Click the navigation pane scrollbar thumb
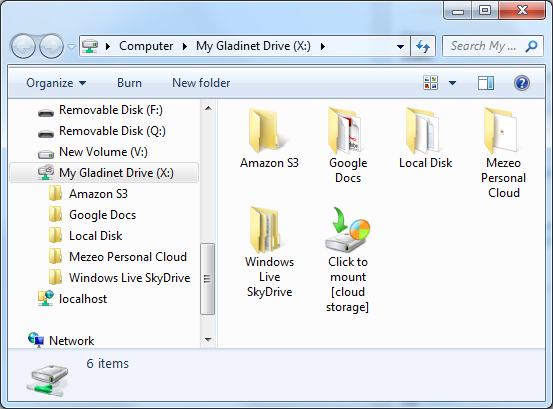The height and width of the screenshot is (409, 553). (x=207, y=279)
